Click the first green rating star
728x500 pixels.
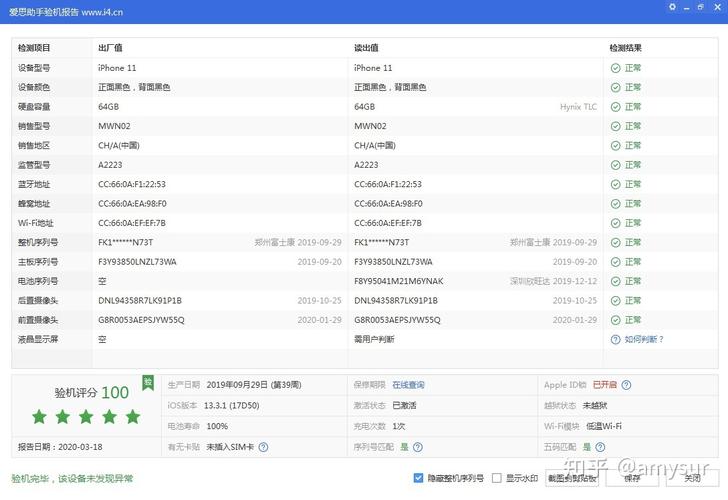39,416
